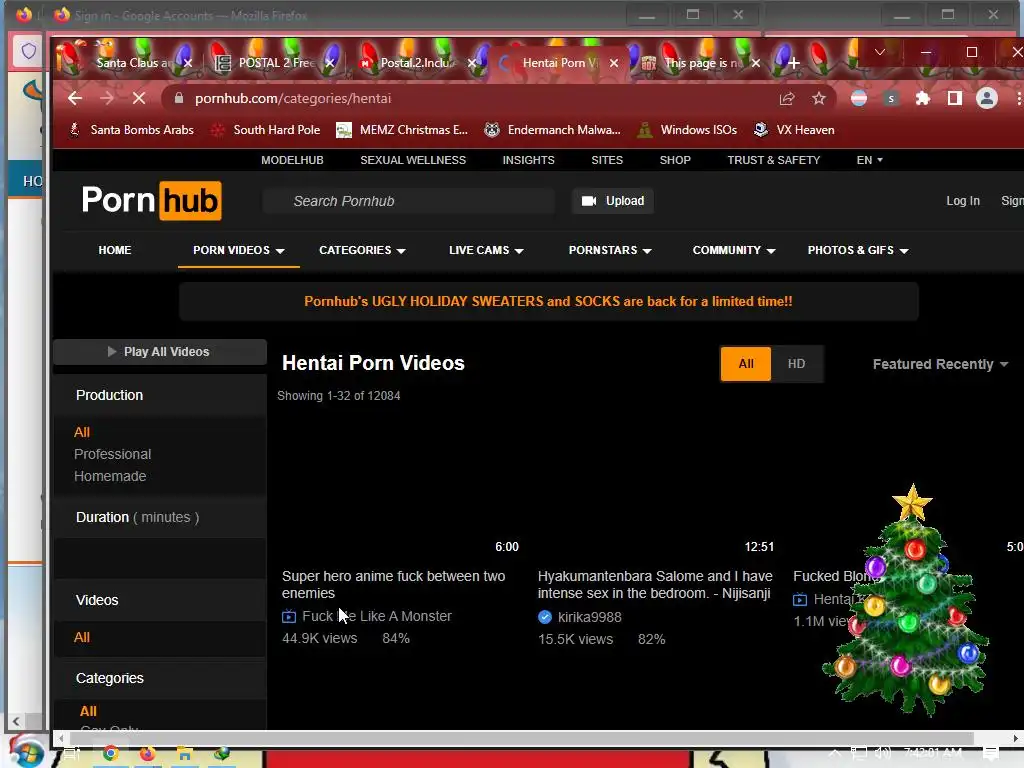1024x768 pixels.
Task: Expand the PHOTOS & GIFS nav dropdown
Action: click(857, 250)
